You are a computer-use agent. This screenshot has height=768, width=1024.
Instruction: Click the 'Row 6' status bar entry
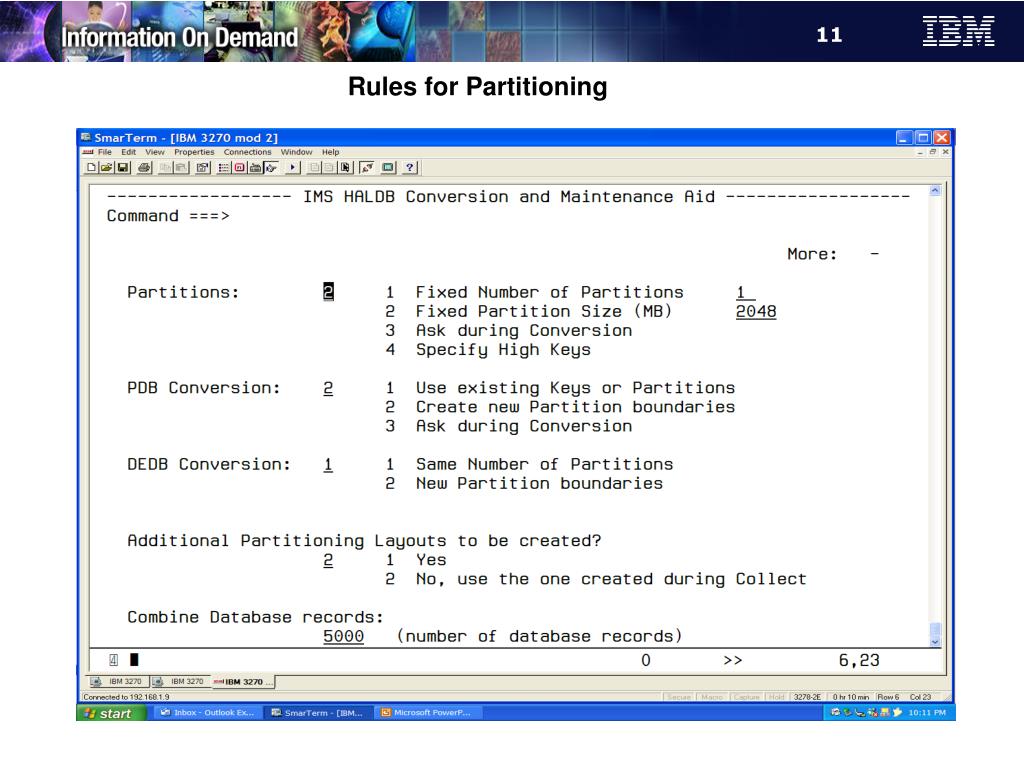pyautogui.click(x=888, y=697)
